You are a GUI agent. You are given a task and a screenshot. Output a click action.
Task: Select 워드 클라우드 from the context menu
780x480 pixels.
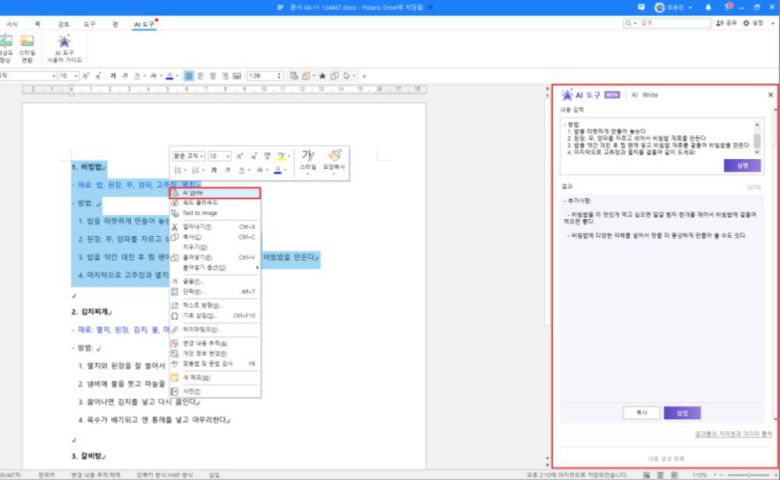point(215,203)
